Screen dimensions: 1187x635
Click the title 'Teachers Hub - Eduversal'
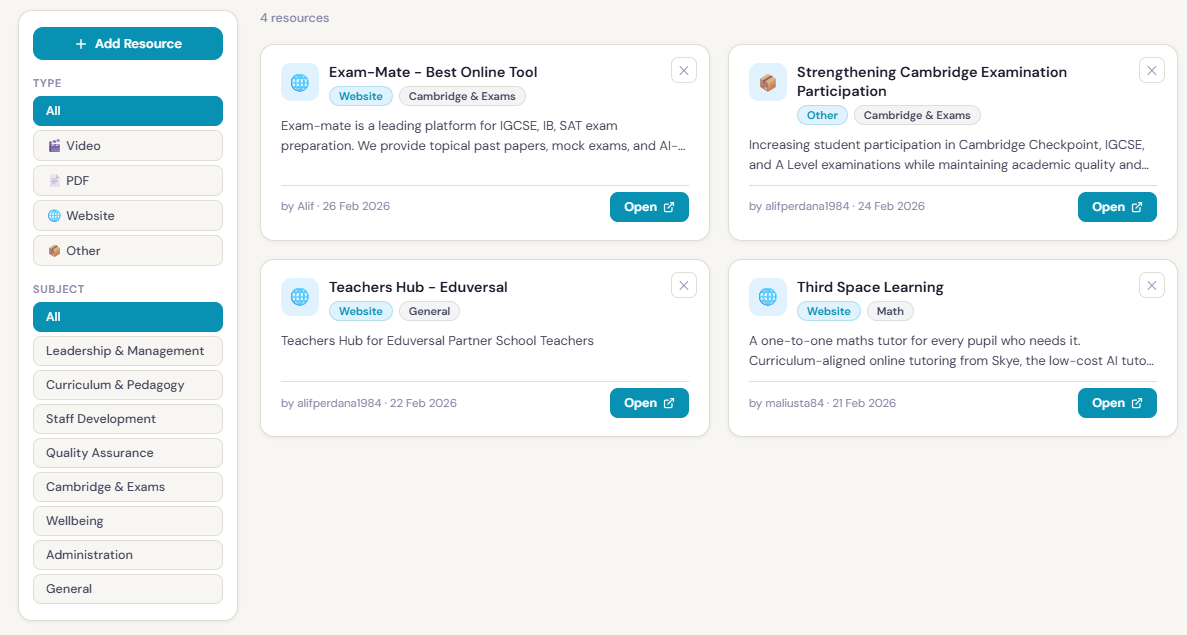418,287
